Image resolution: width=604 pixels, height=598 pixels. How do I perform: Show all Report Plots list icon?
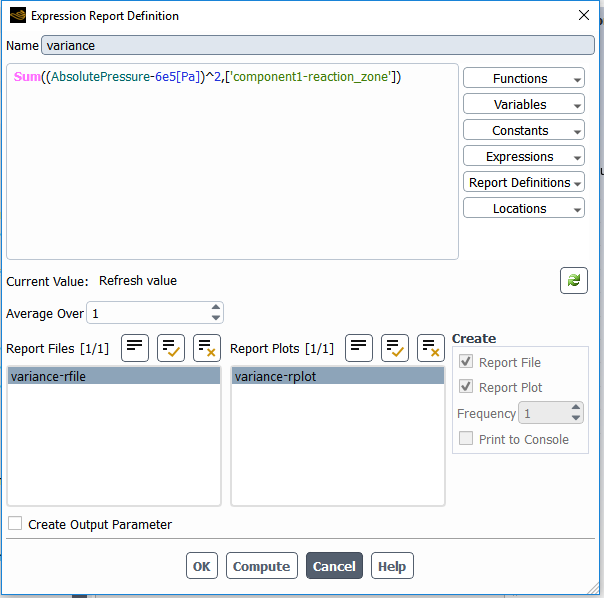pos(359,348)
